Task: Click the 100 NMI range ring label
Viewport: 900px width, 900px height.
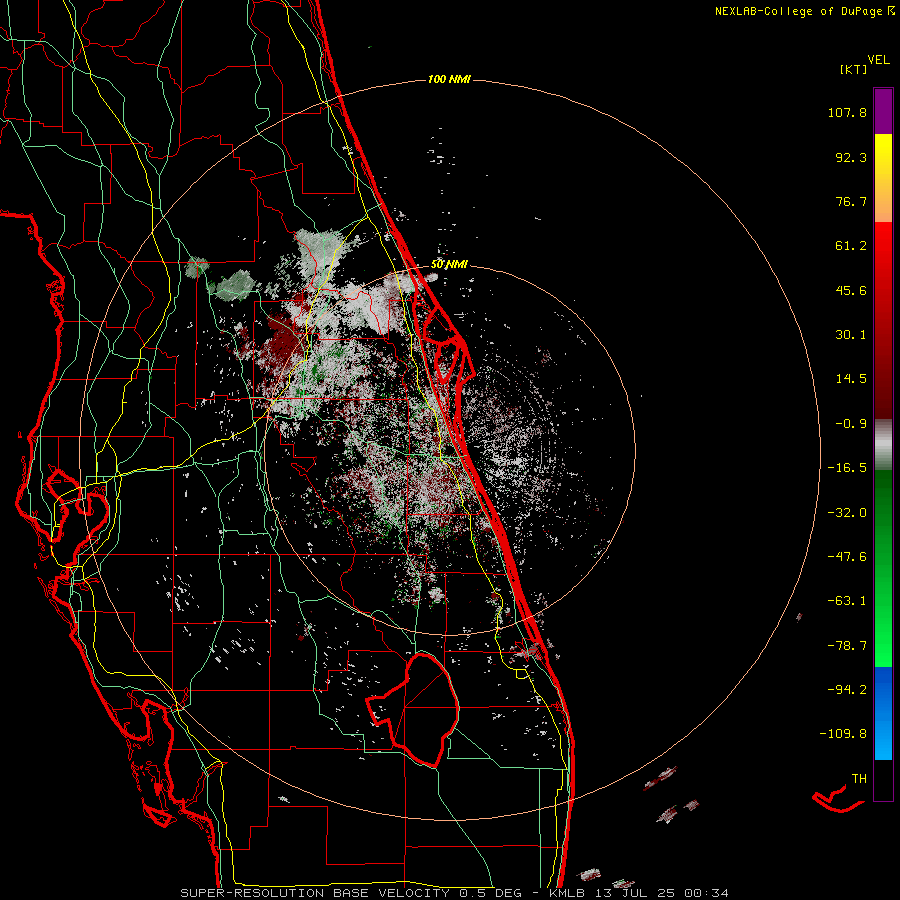Action: pos(449,79)
